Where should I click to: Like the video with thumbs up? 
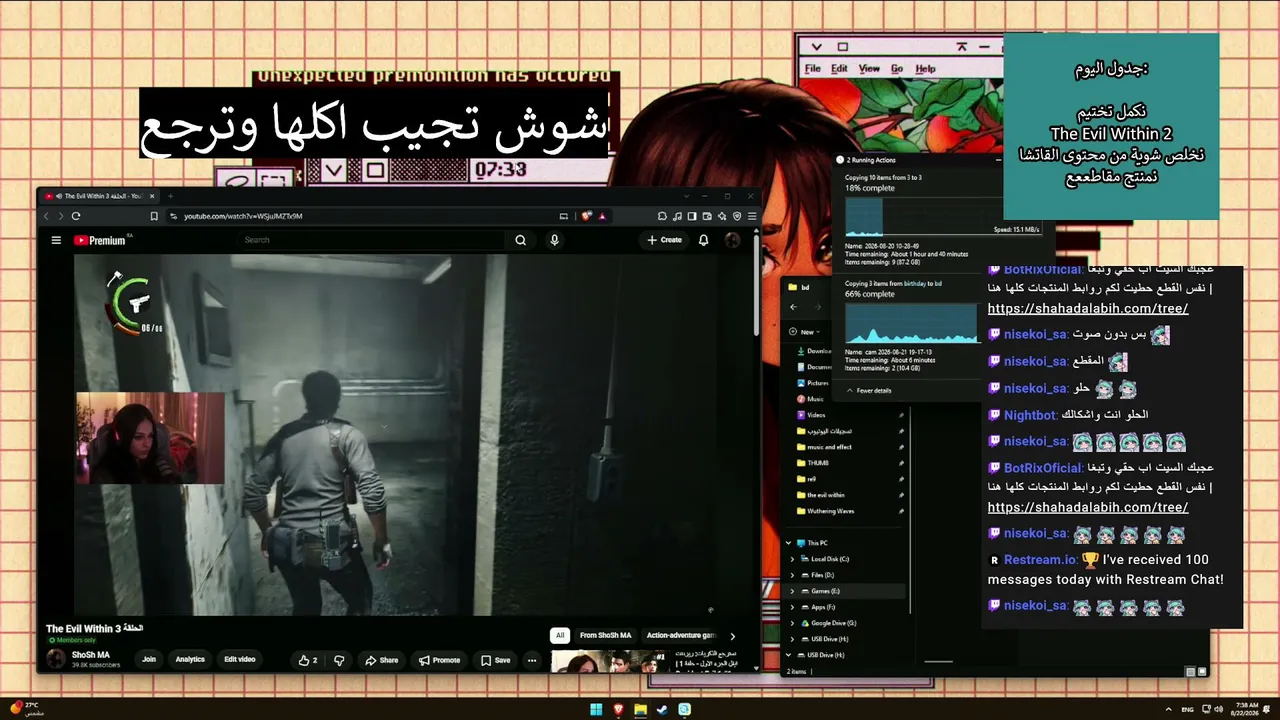point(308,660)
